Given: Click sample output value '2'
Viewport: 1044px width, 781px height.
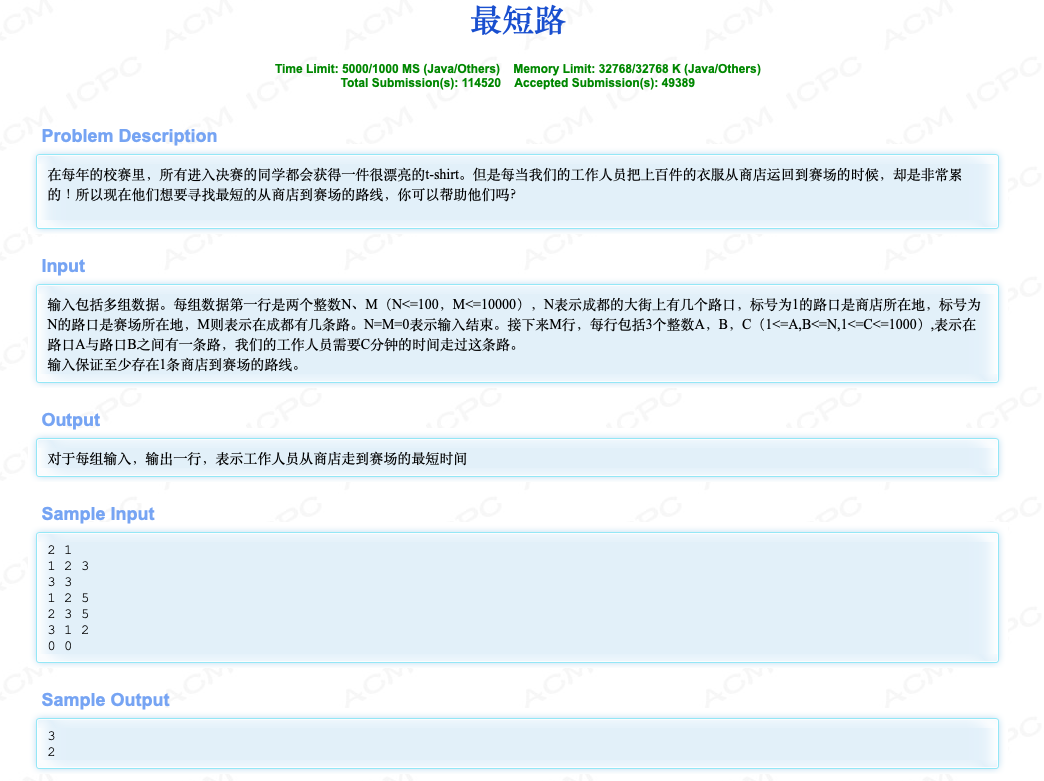Looking at the screenshot, I should [x=51, y=752].
